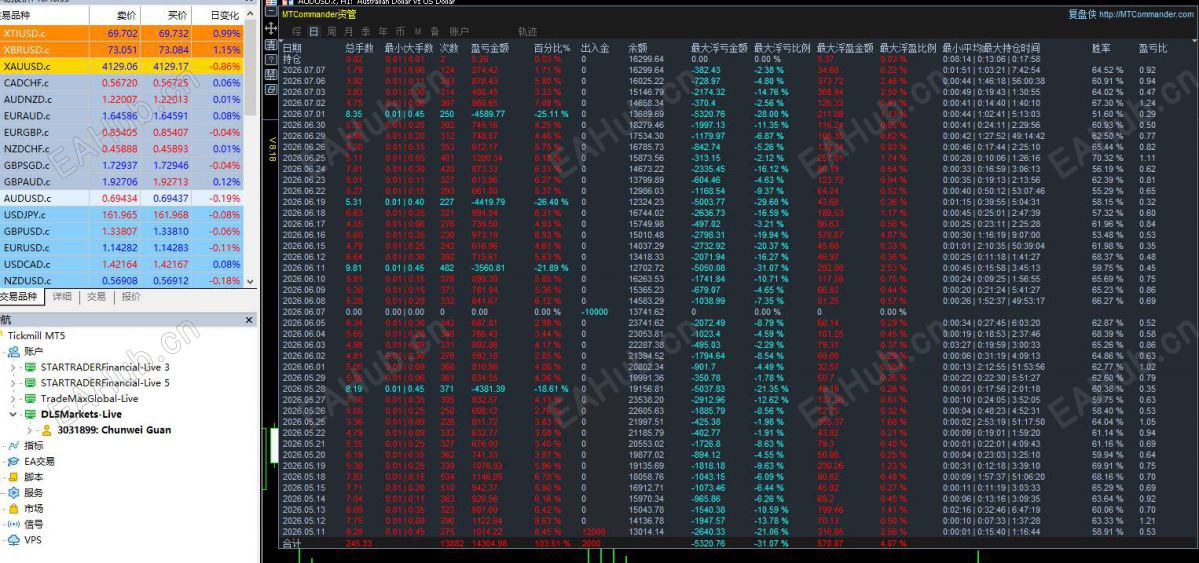Collapse DLSMarkets-Live account node
This screenshot has width=1199, height=563.
click(13, 415)
